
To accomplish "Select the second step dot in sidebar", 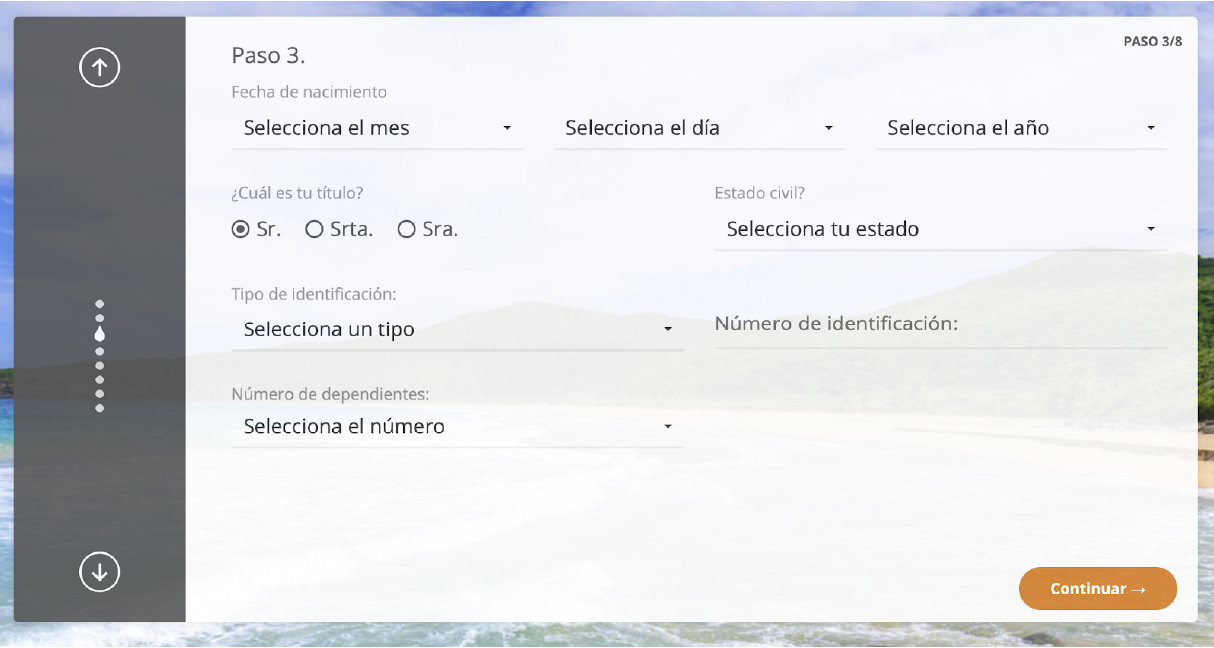I will pyautogui.click(x=99, y=317).
